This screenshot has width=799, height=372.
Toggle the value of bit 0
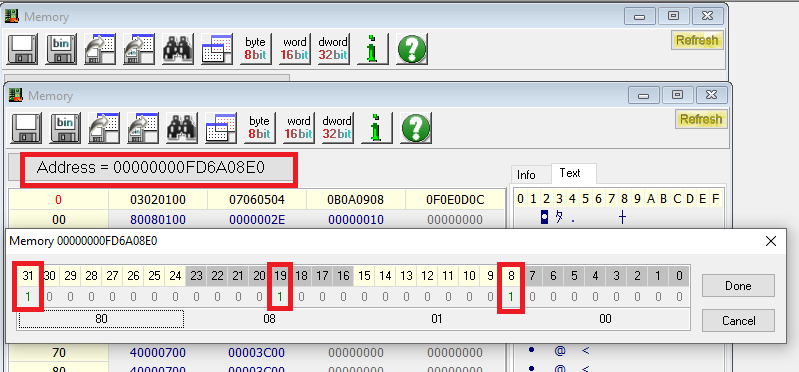679,297
